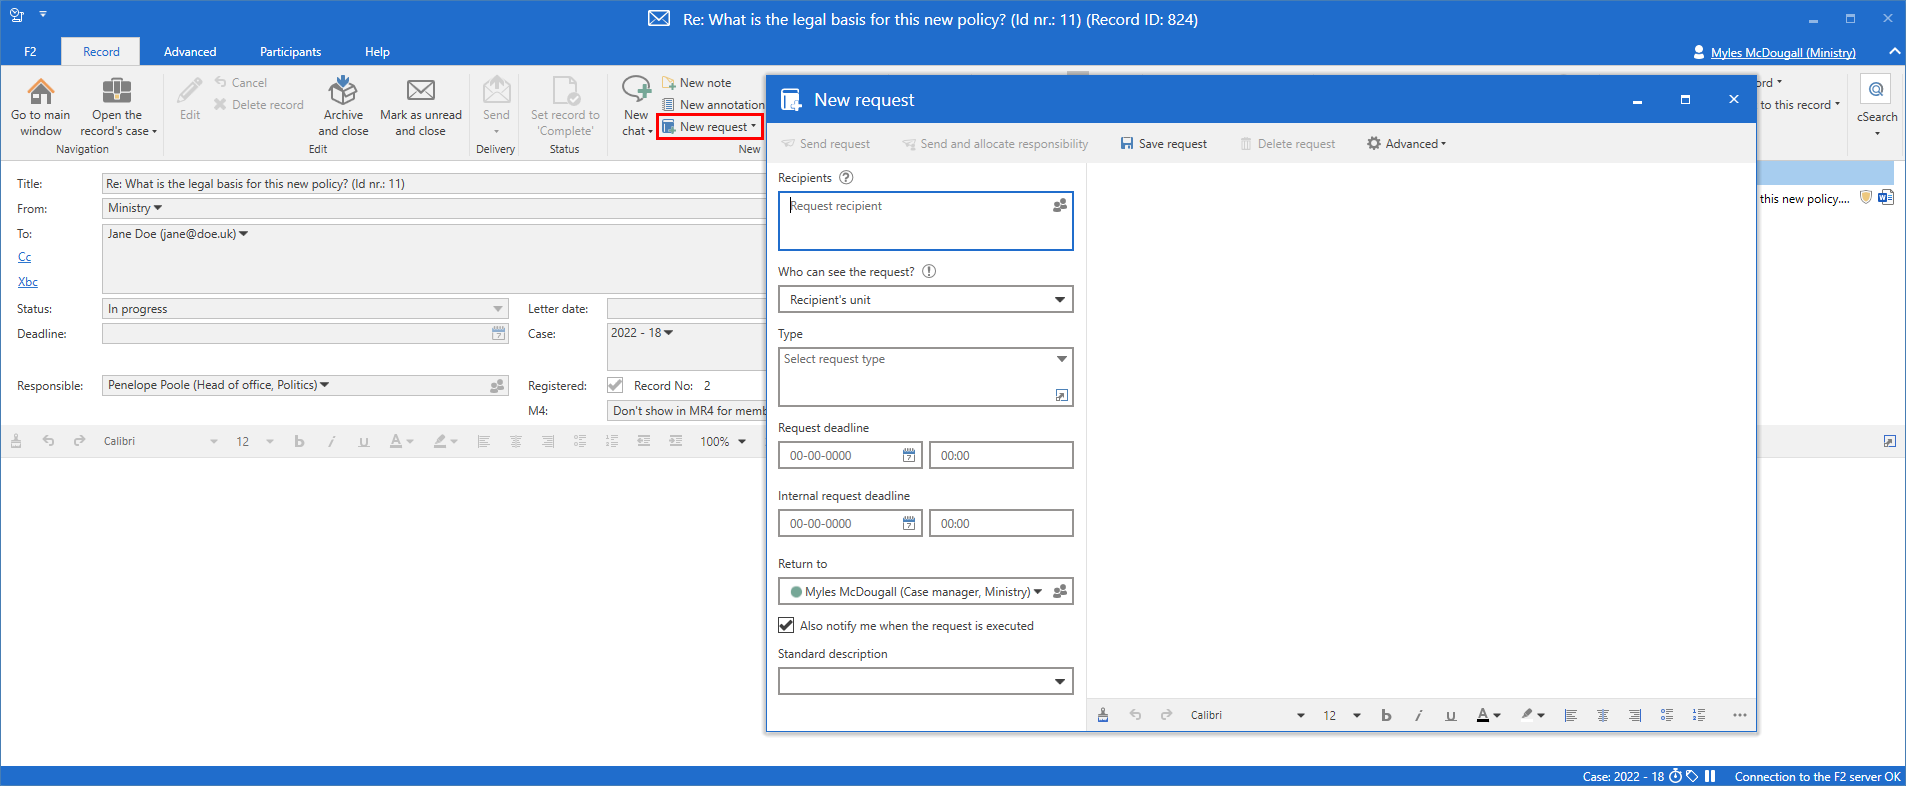Click the Cc link
This screenshot has width=1906, height=786.
coord(25,258)
